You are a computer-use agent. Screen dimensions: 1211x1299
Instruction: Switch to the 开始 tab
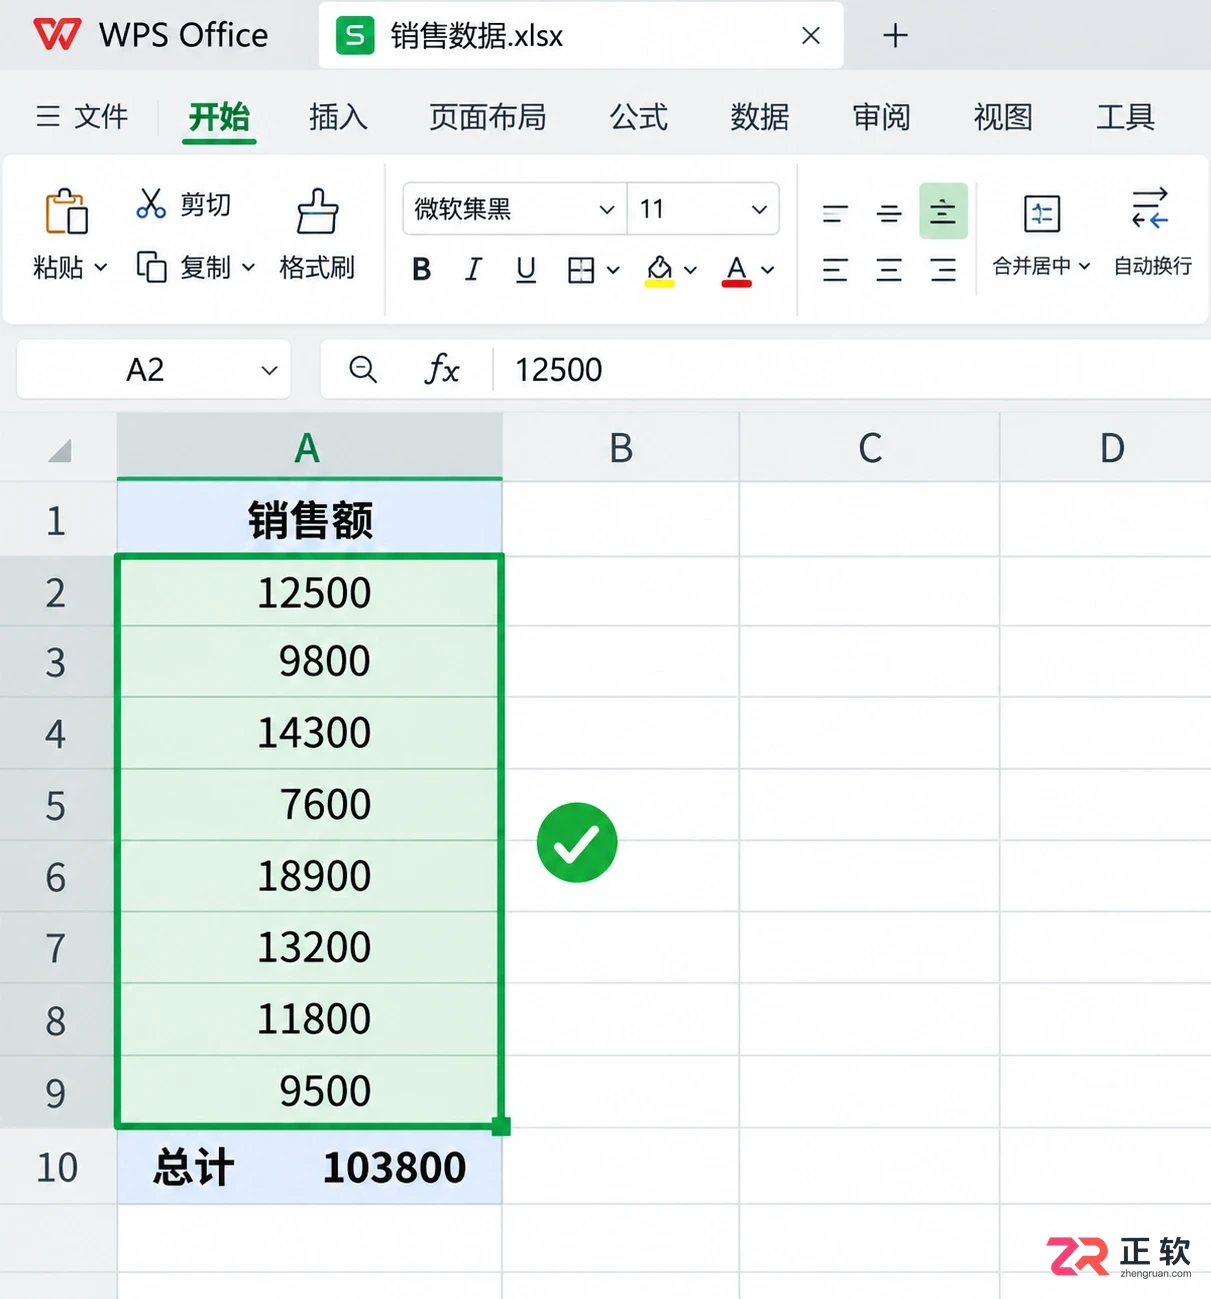219,117
